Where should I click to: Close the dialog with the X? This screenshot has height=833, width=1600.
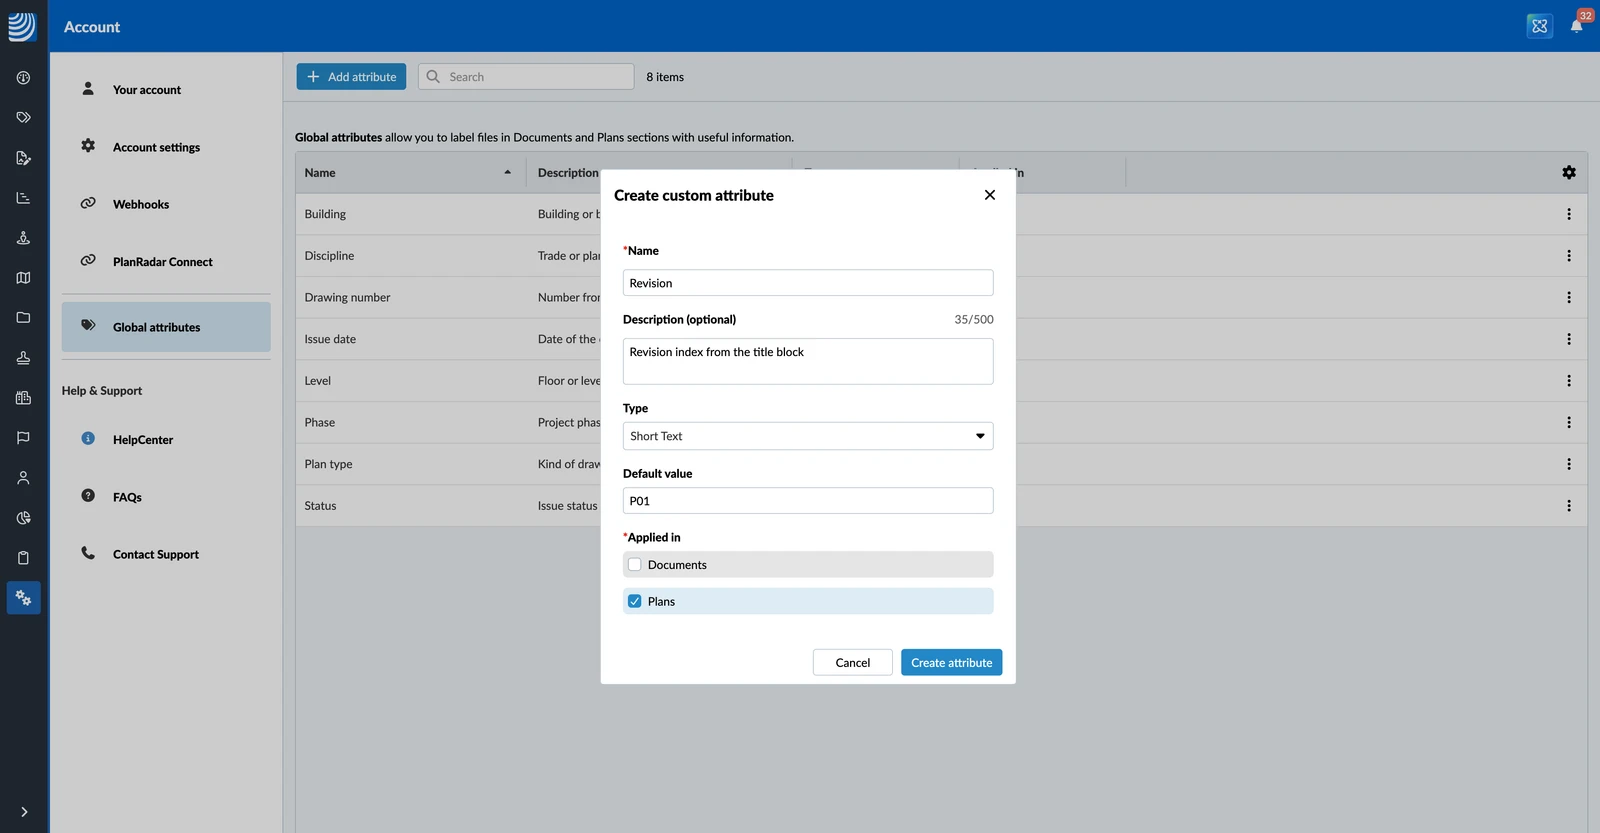[x=990, y=195]
